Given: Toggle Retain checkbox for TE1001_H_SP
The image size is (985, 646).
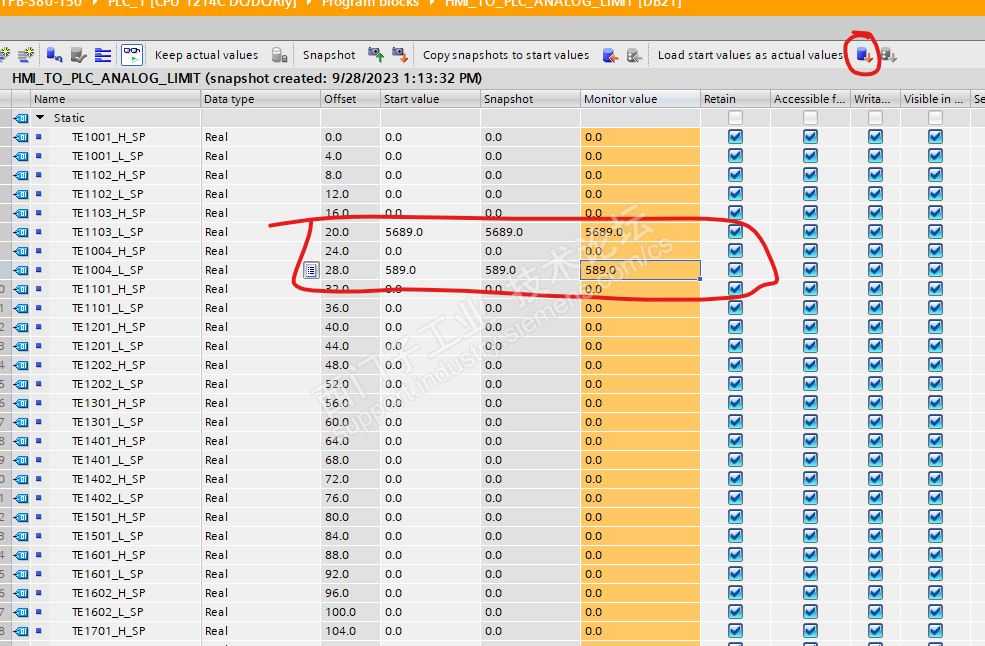Looking at the screenshot, I should pyautogui.click(x=735, y=137).
